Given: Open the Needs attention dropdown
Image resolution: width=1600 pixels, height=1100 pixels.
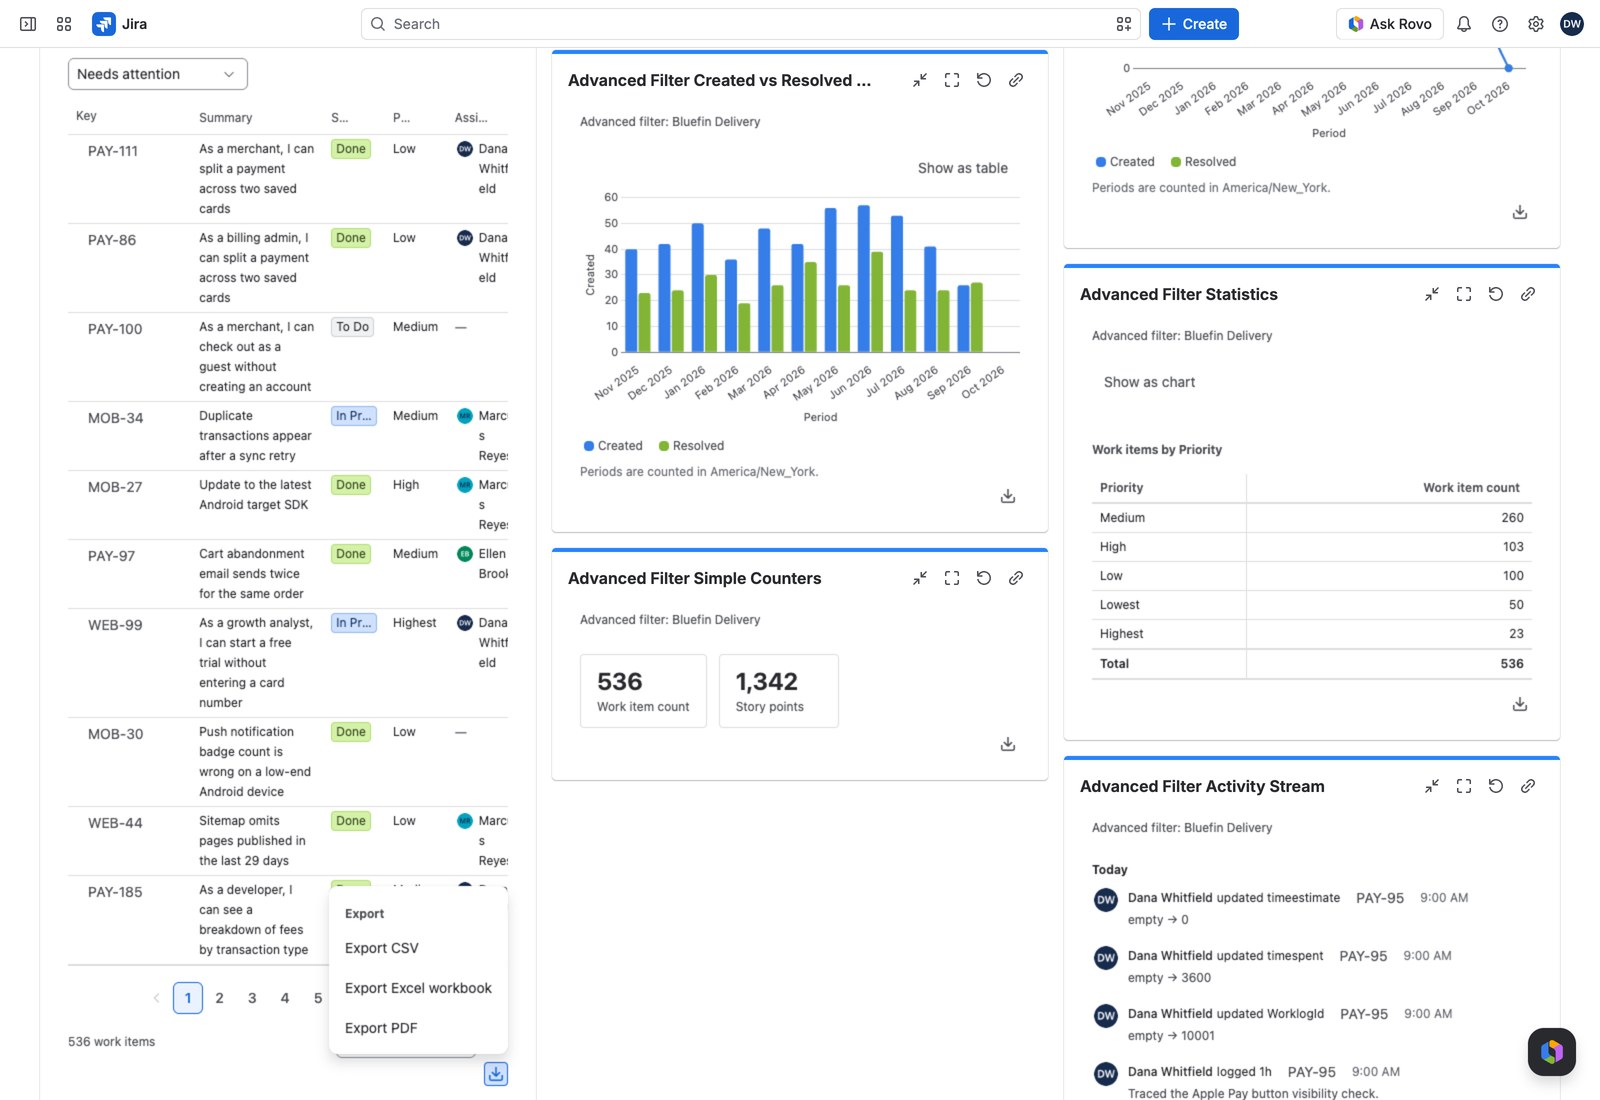Looking at the screenshot, I should pos(158,74).
